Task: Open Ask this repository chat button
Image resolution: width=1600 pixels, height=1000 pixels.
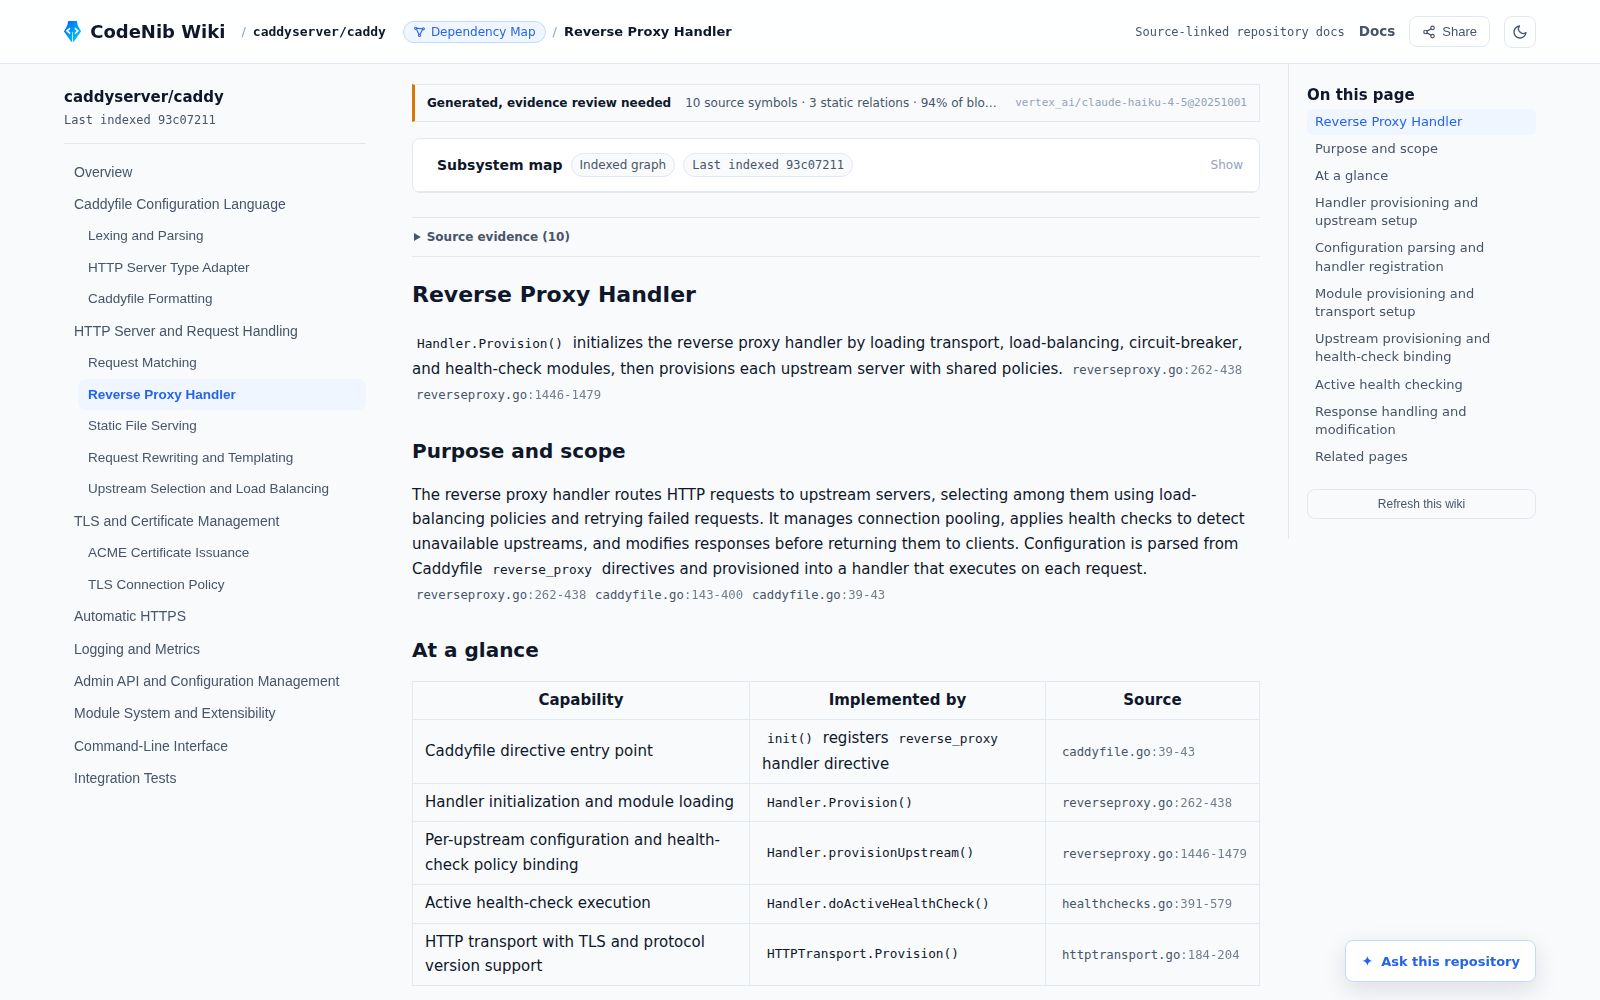Action: (x=1440, y=961)
